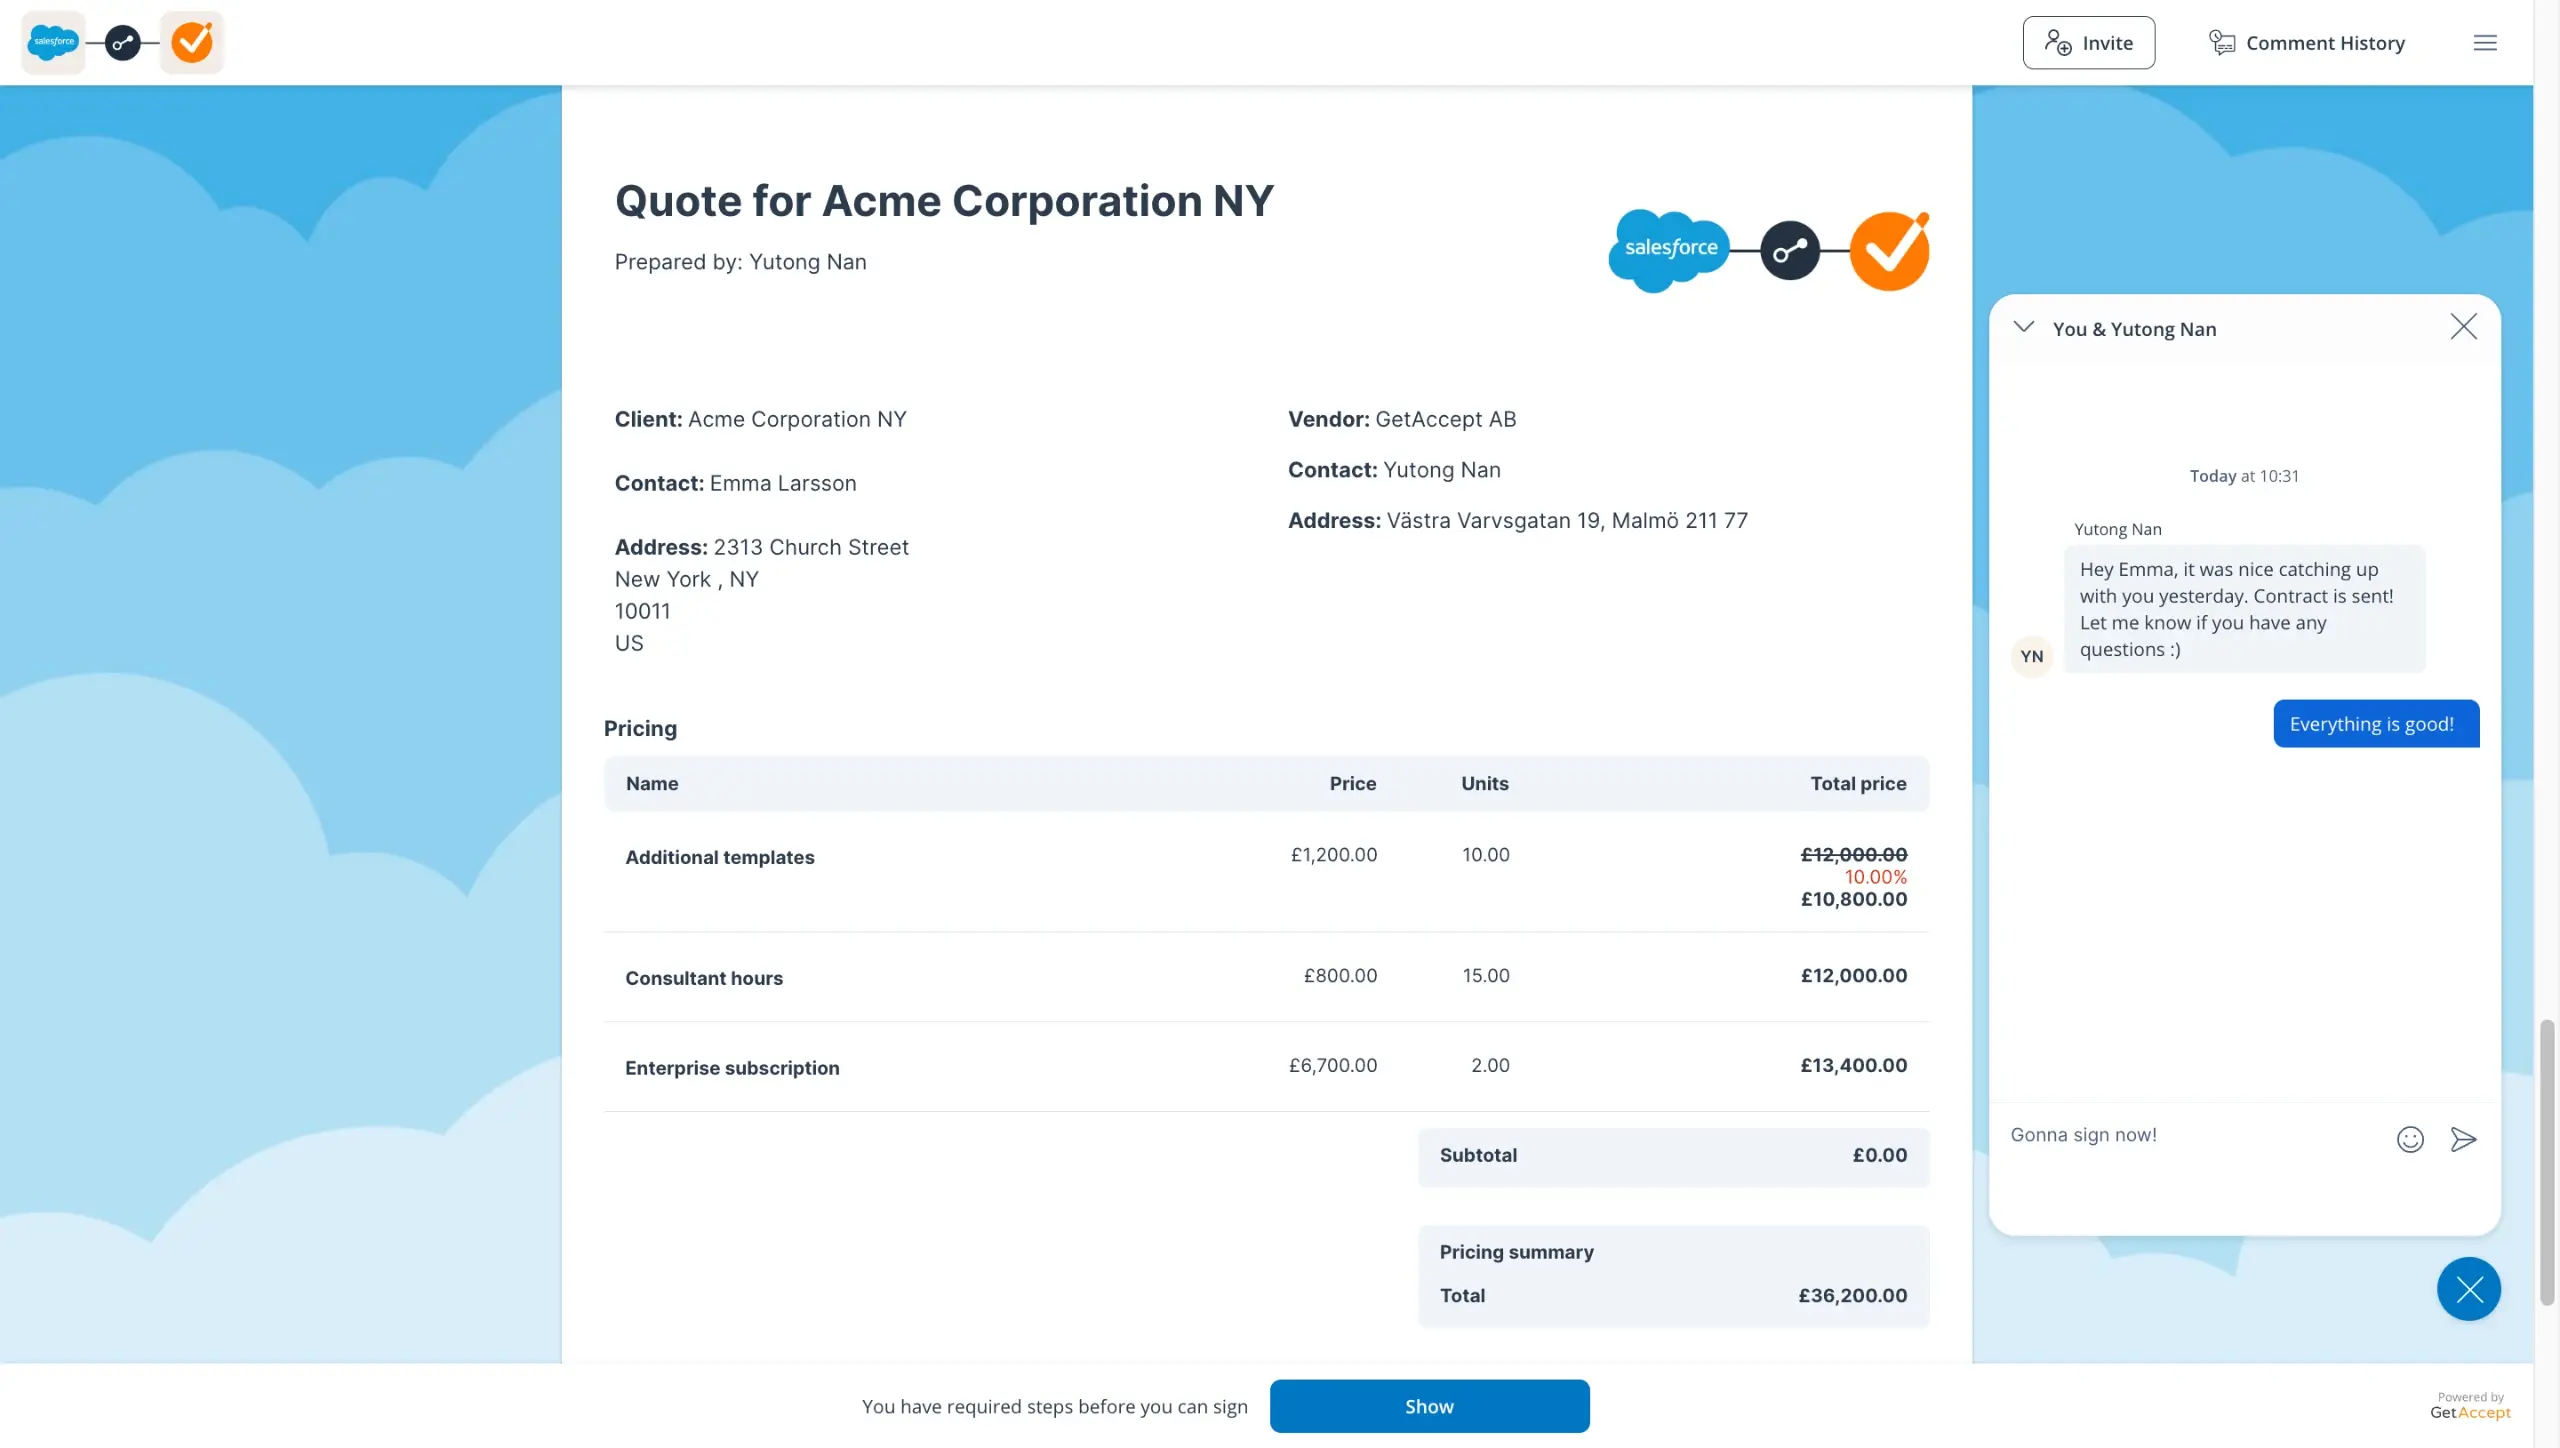Click the document title 'Quote for Acme Corporation NY'
The height and width of the screenshot is (1448, 2560).
tap(944, 201)
